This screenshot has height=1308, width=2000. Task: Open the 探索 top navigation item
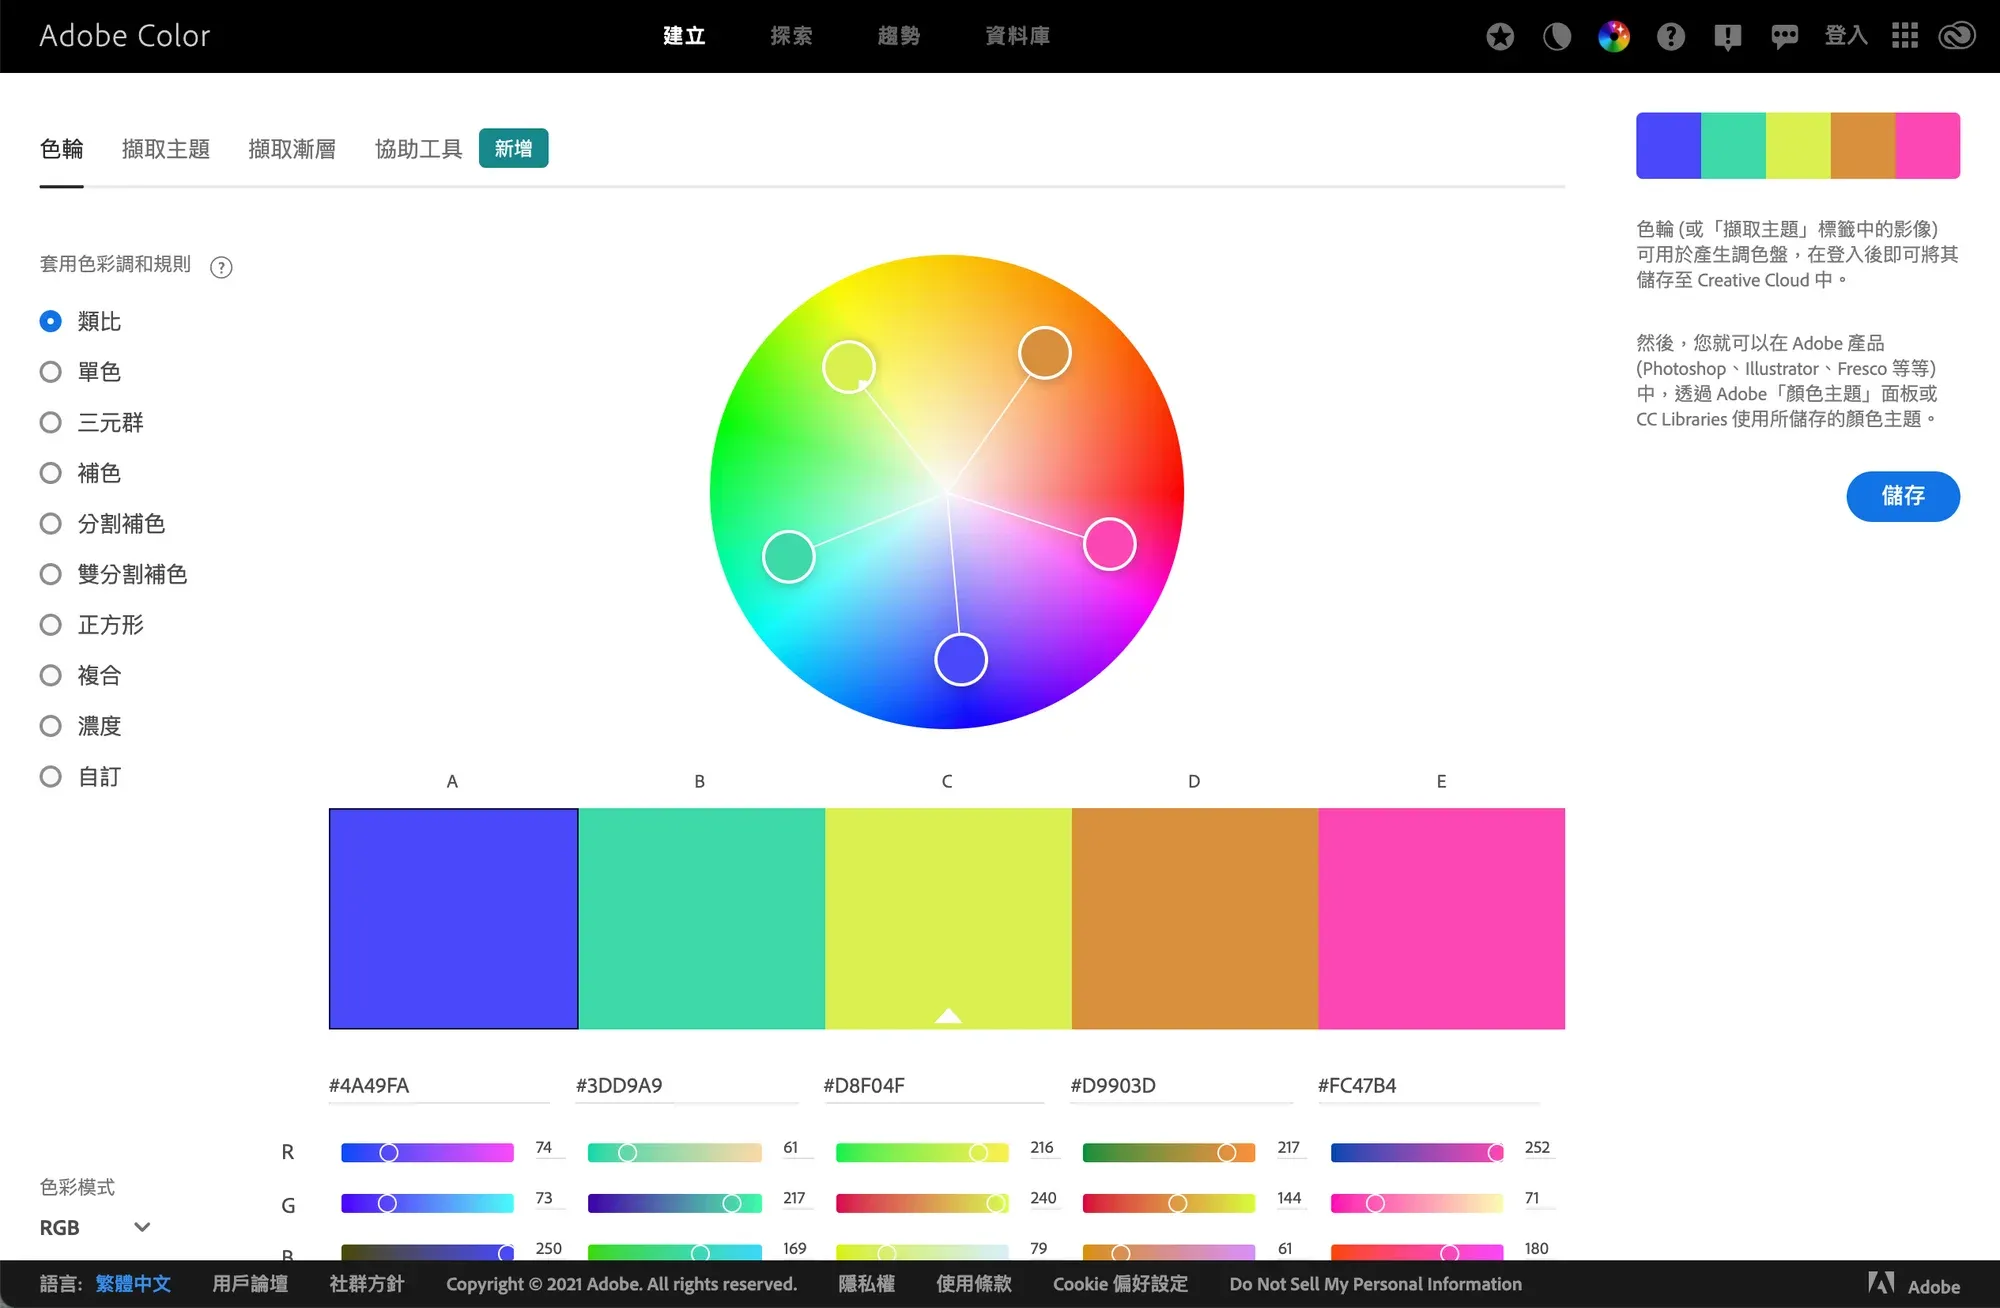pos(791,36)
